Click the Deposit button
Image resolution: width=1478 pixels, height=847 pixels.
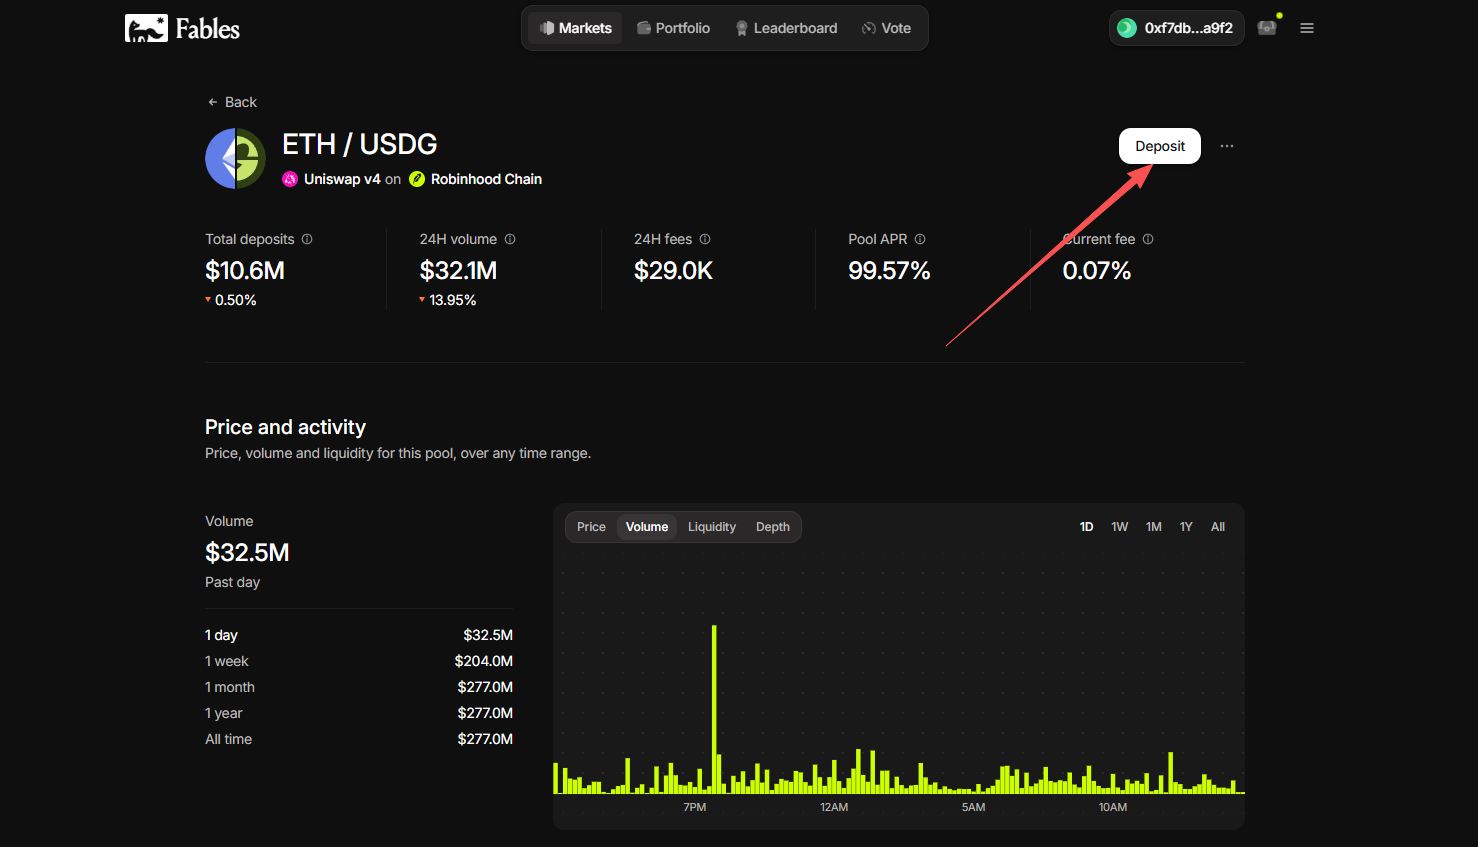pyautogui.click(x=1160, y=146)
